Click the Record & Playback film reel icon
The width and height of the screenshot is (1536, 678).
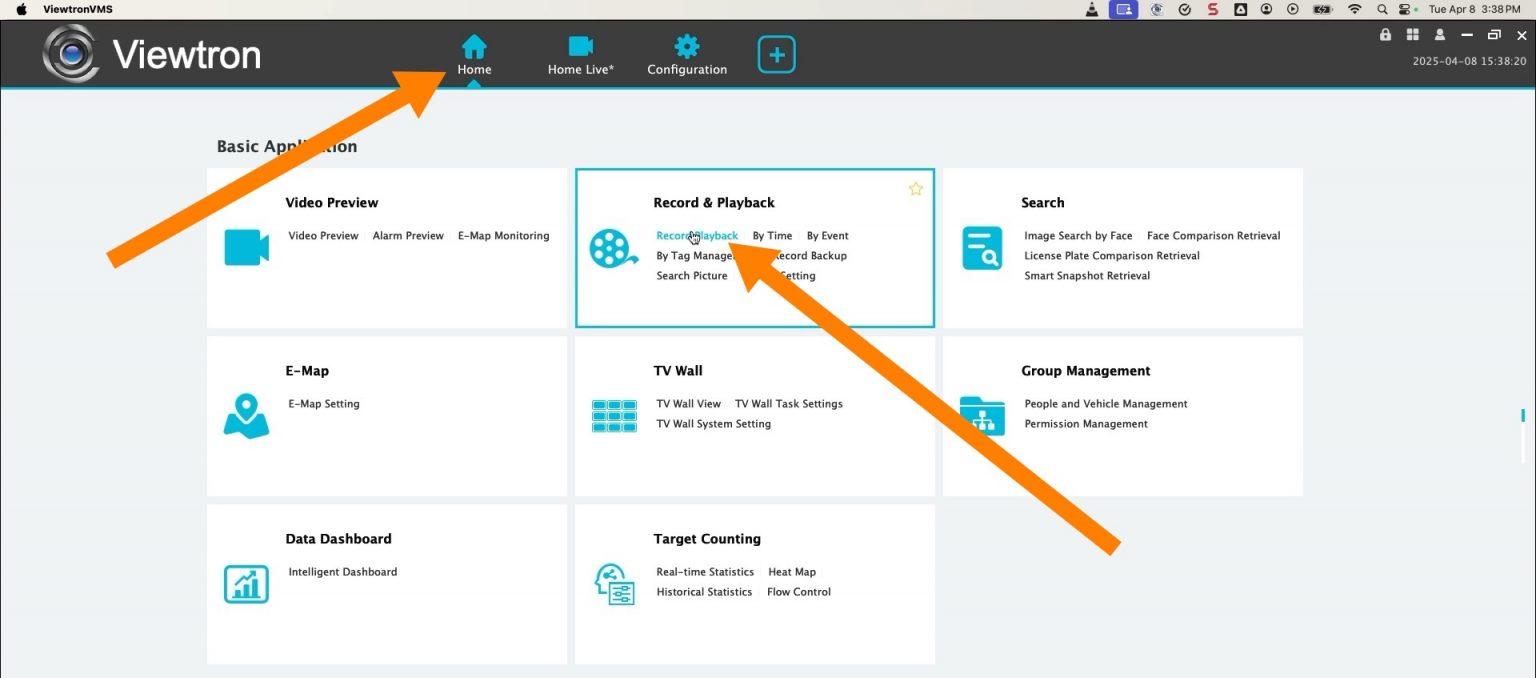click(x=612, y=248)
